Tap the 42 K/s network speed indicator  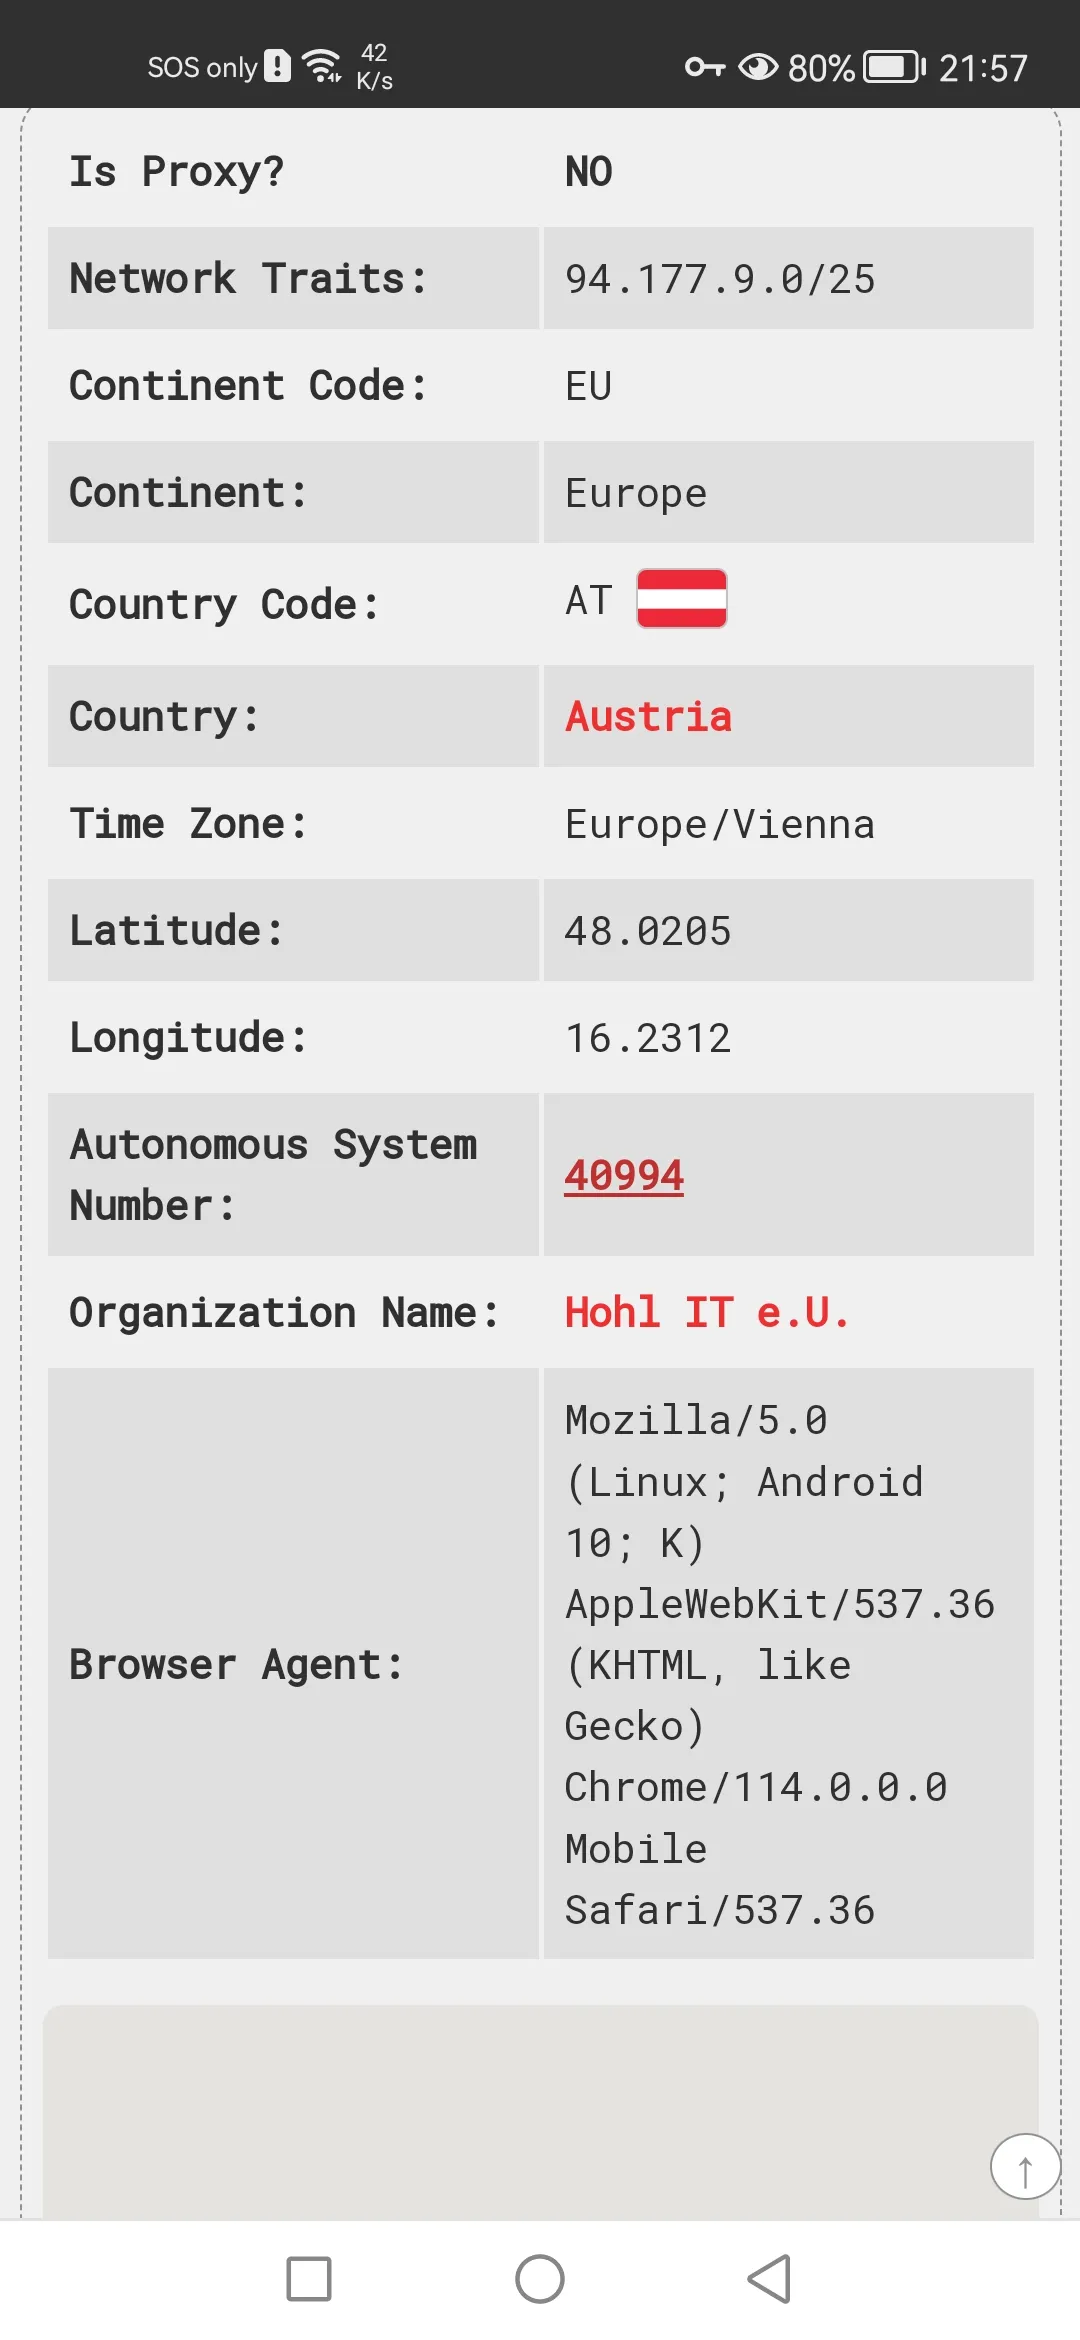click(374, 66)
